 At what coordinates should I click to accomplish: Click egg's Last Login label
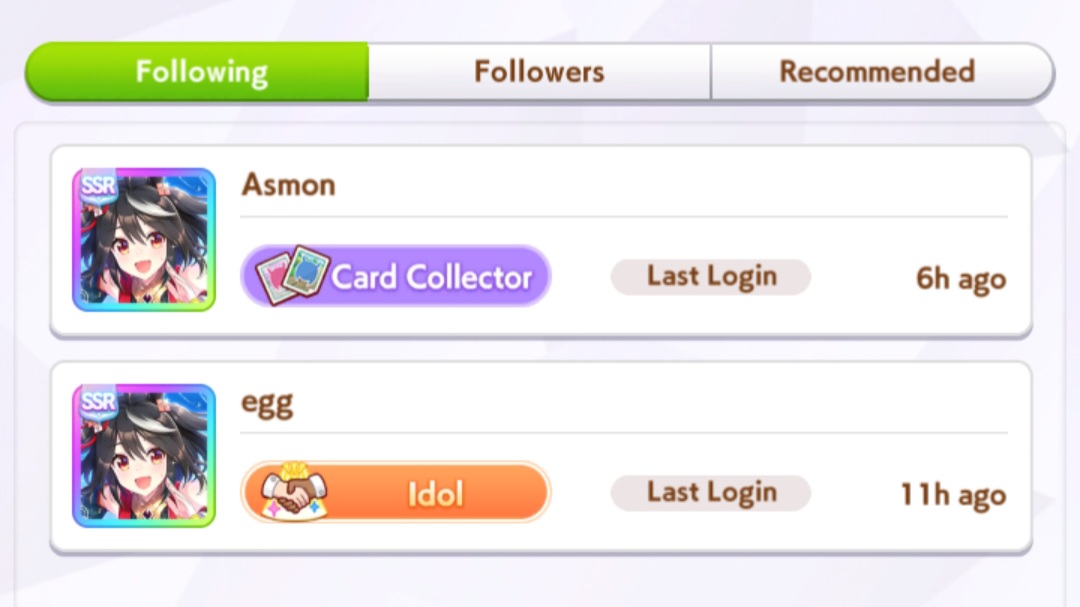(711, 493)
